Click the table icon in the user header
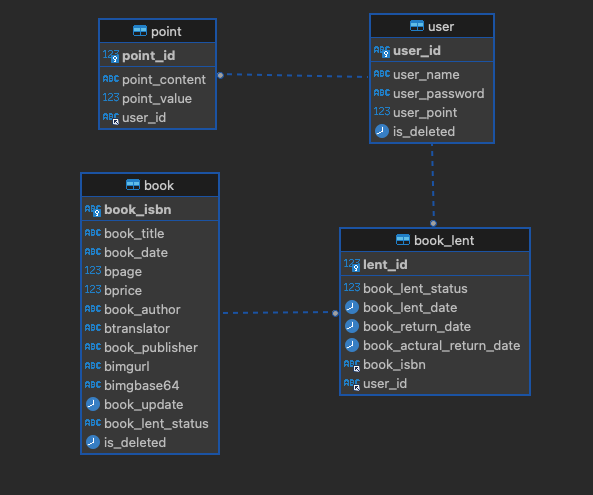The height and width of the screenshot is (495, 593). (417, 26)
